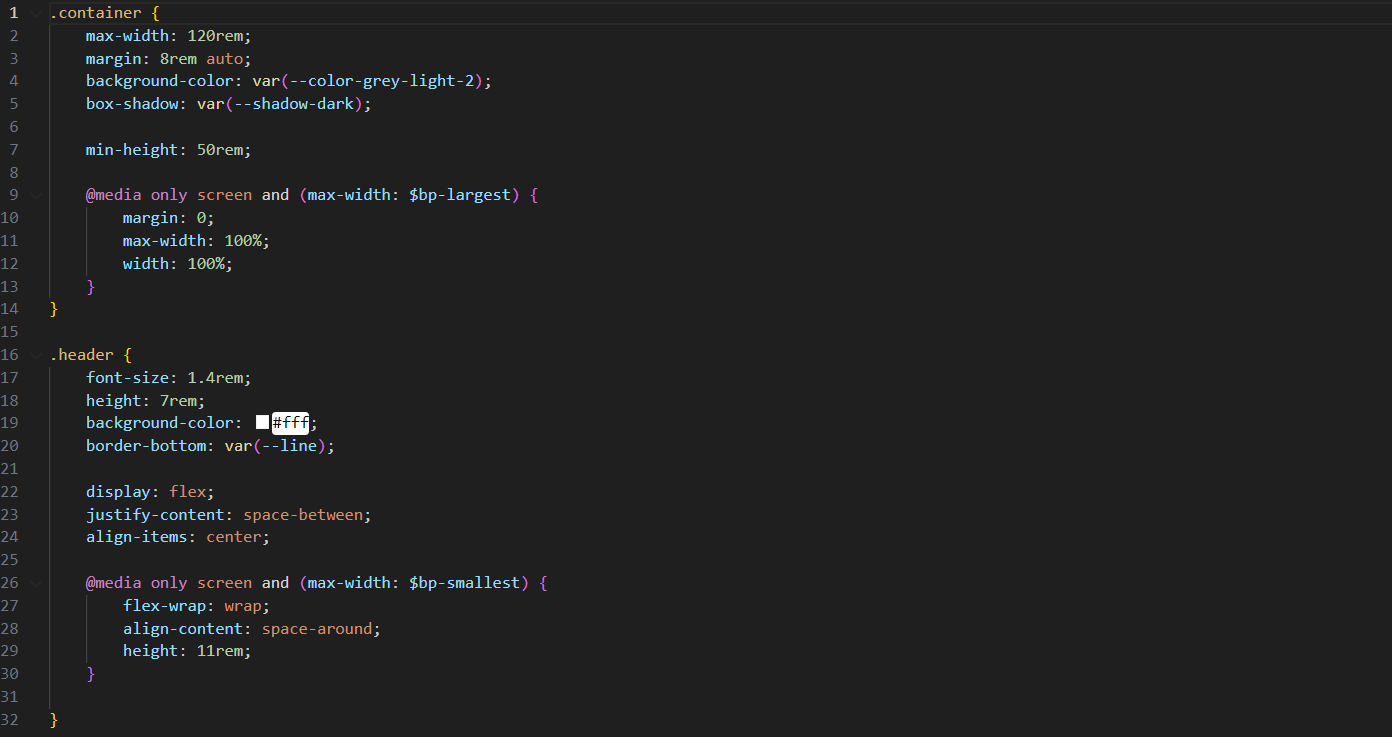This screenshot has height=737, width=1392.
Task: Click the 1.4rem value
Action: [x=215, y=378]
